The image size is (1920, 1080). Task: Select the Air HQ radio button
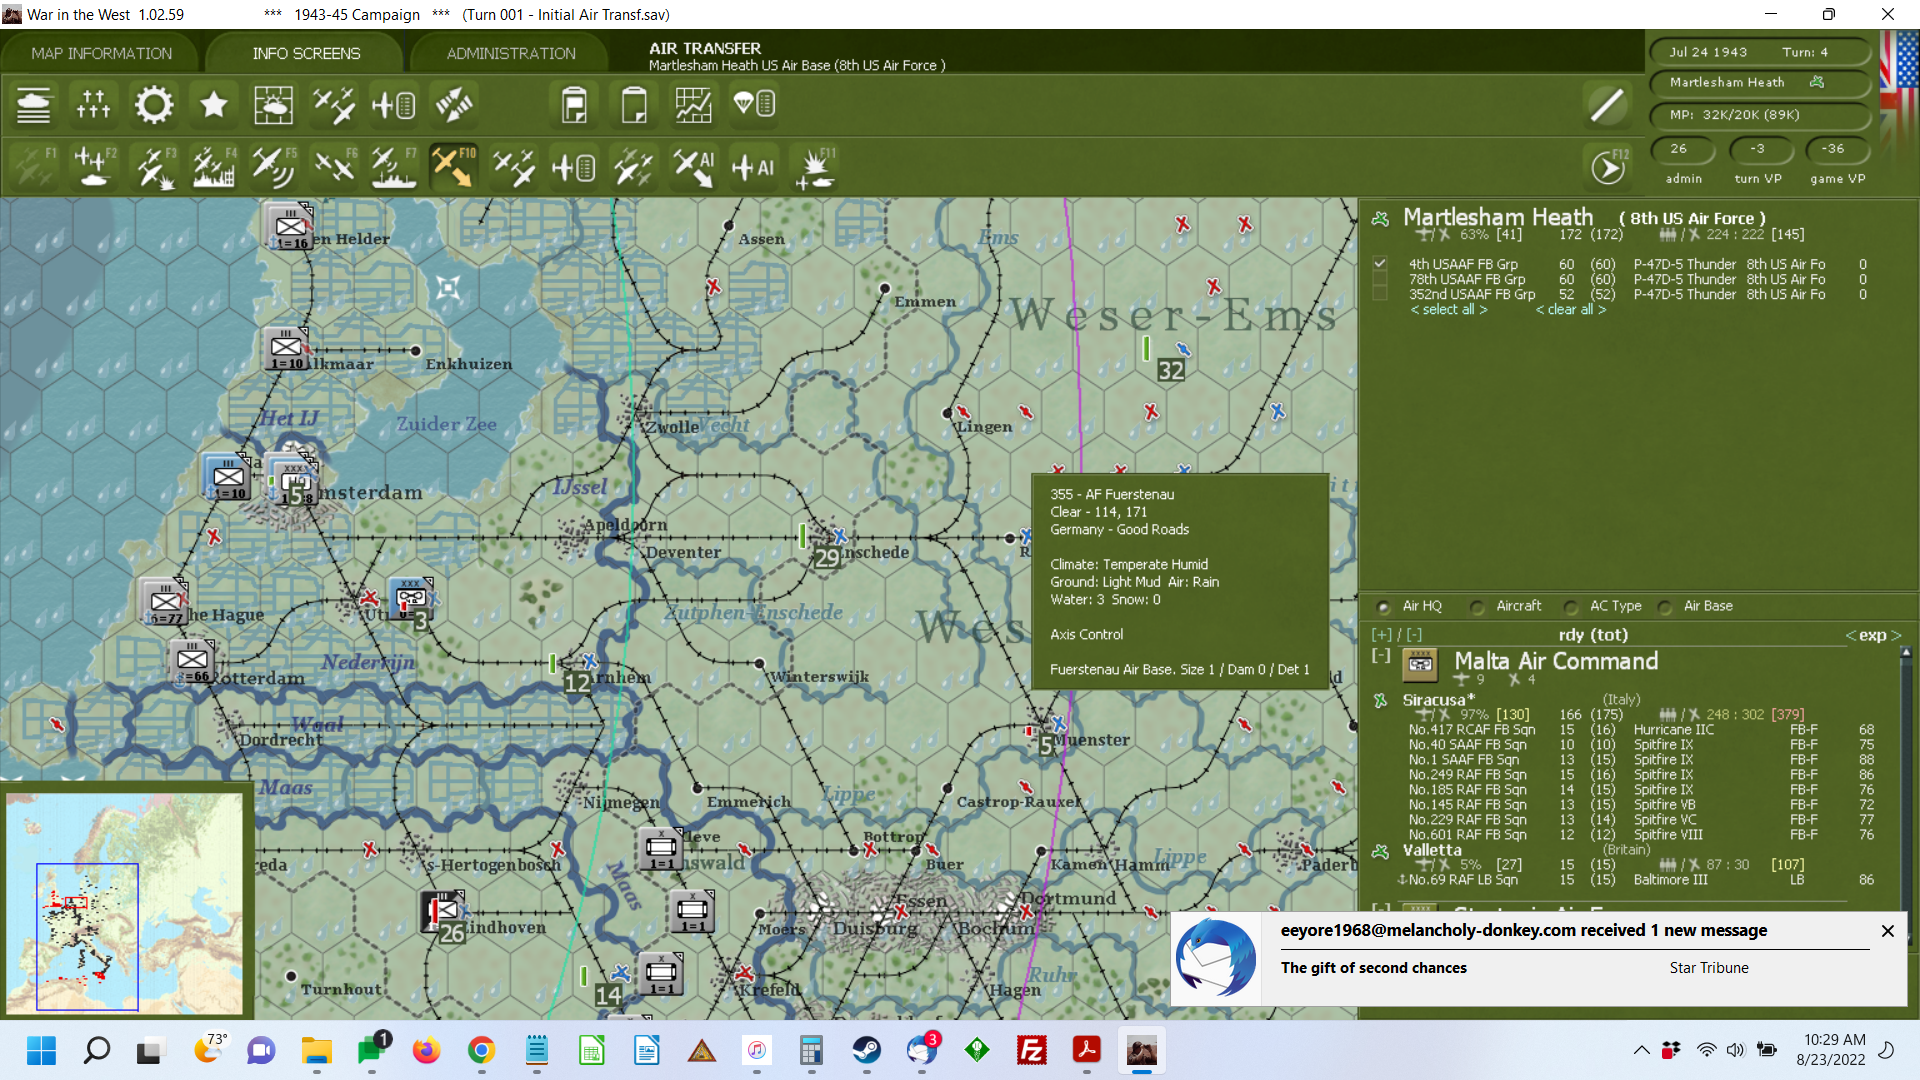tap(1384, 607)
